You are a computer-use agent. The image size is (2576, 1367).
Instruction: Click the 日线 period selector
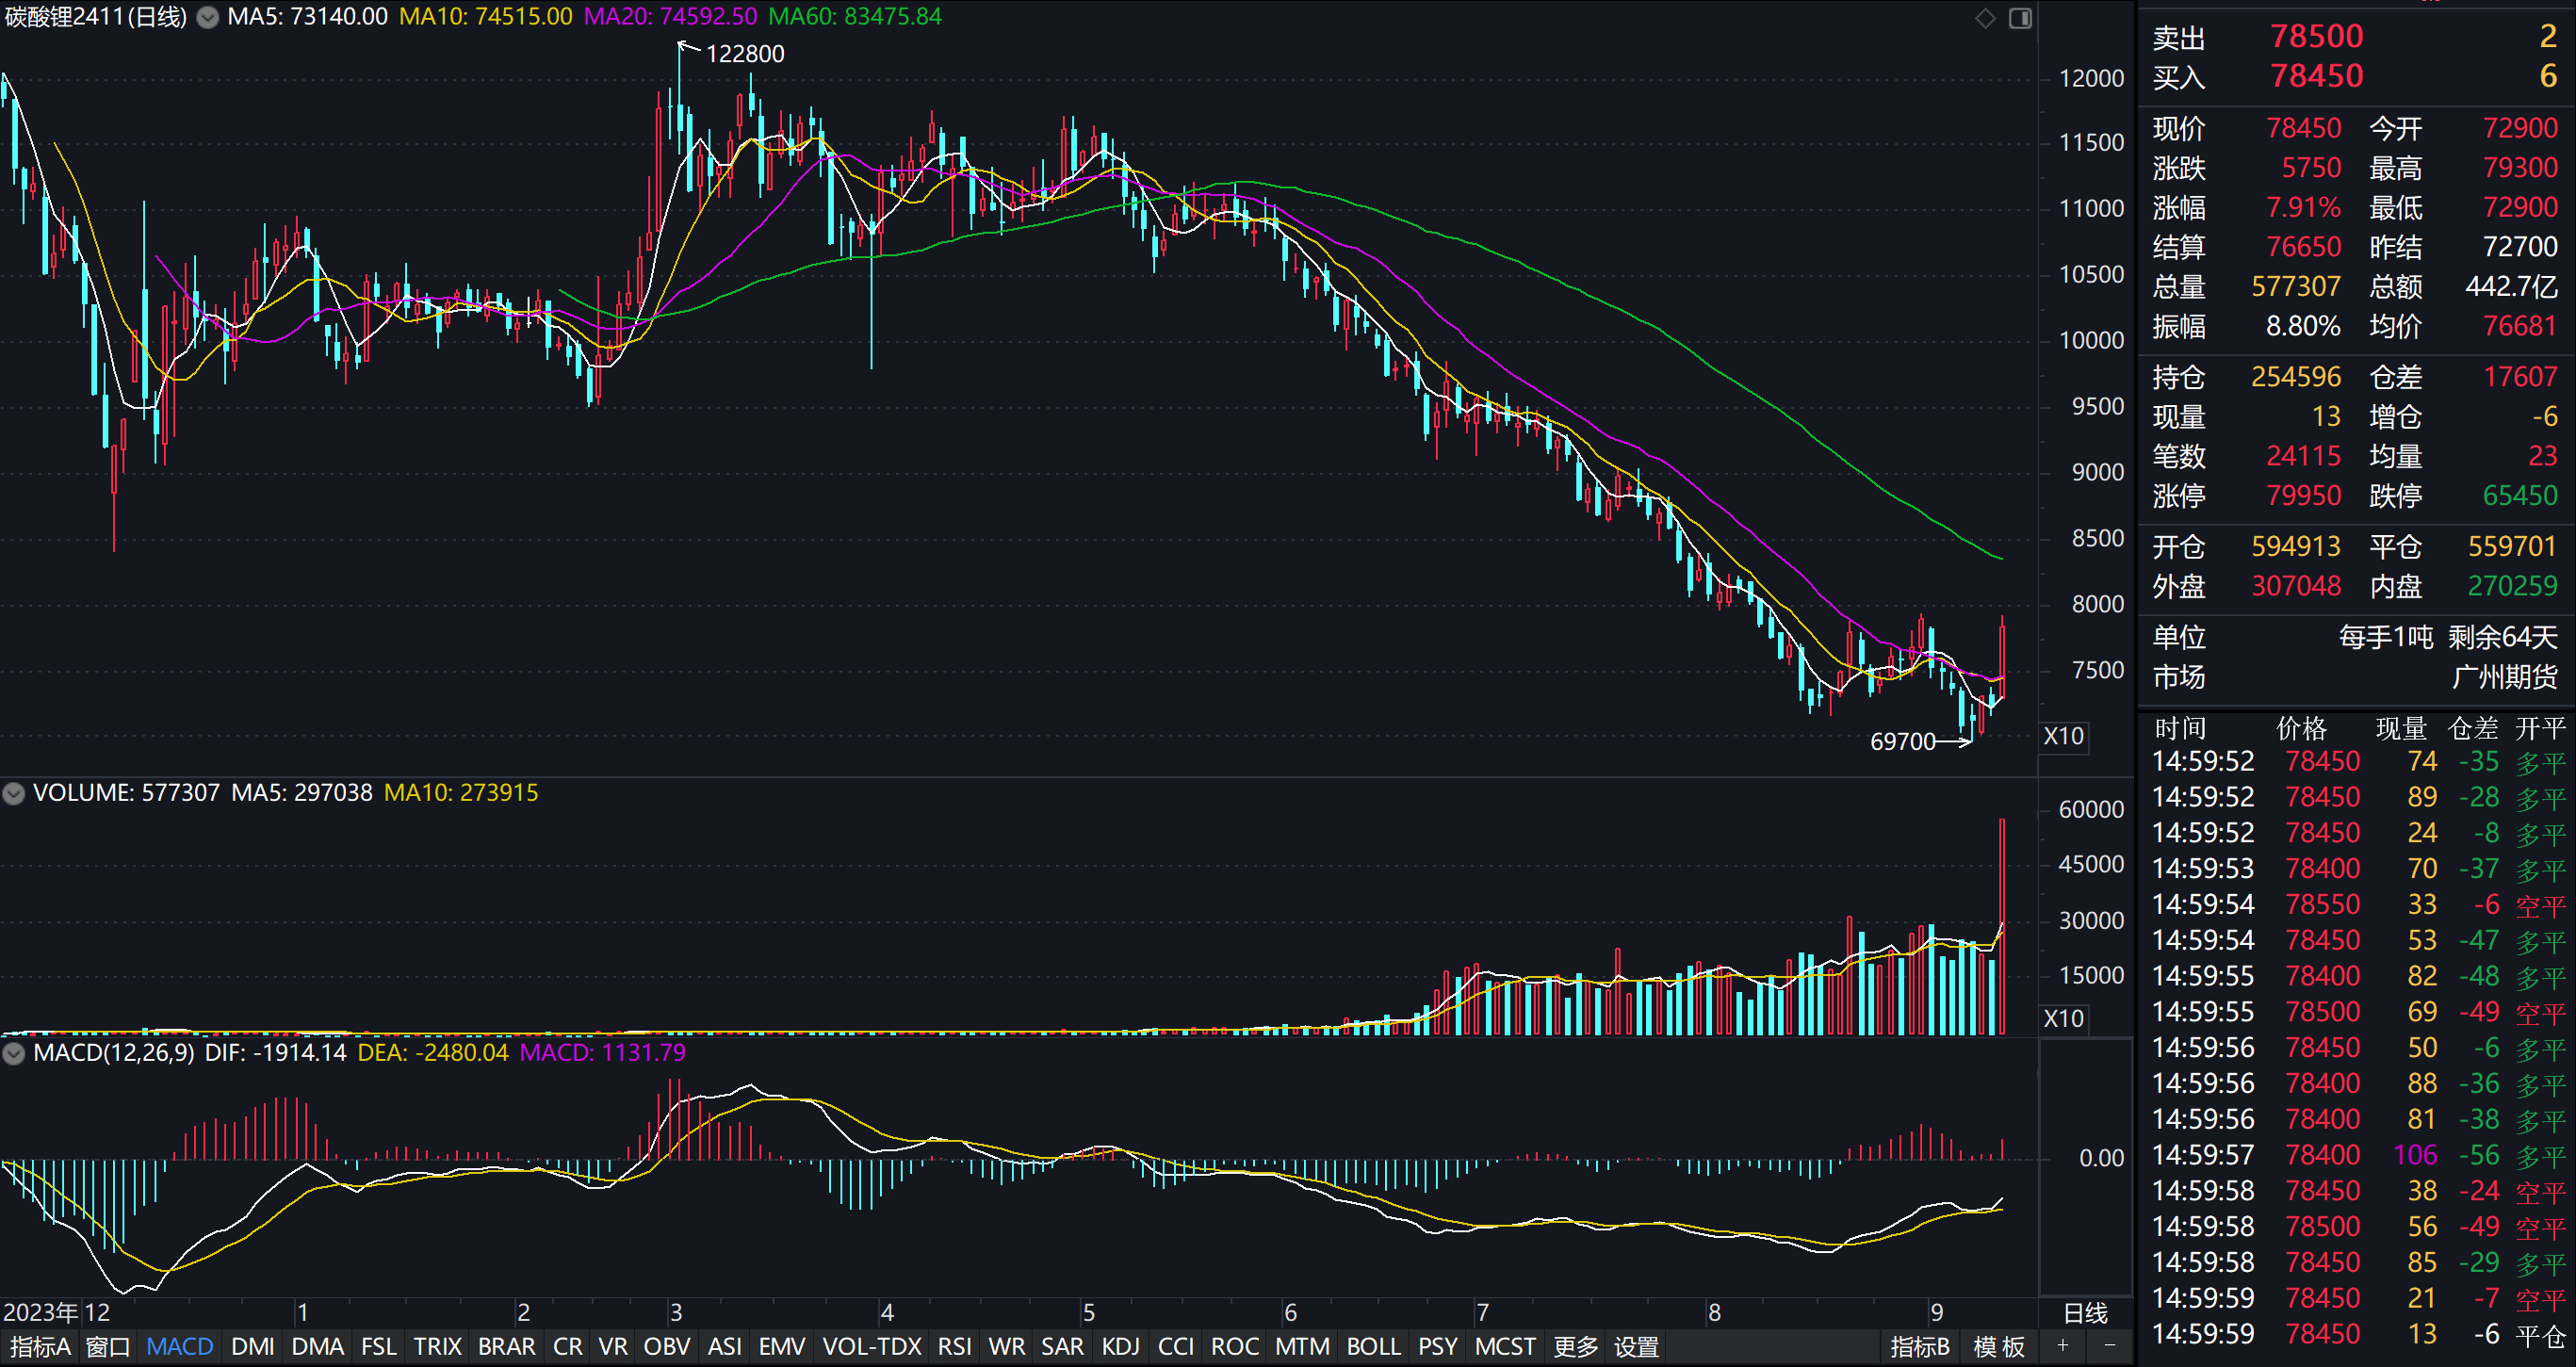(2085, 1312)
